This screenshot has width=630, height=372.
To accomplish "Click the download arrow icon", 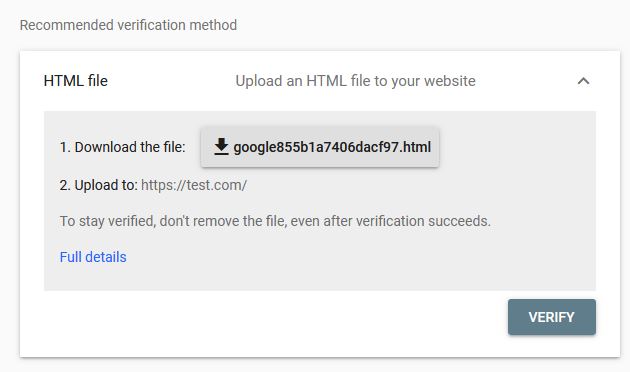I will pyautogui.click(x=221, y=147).
